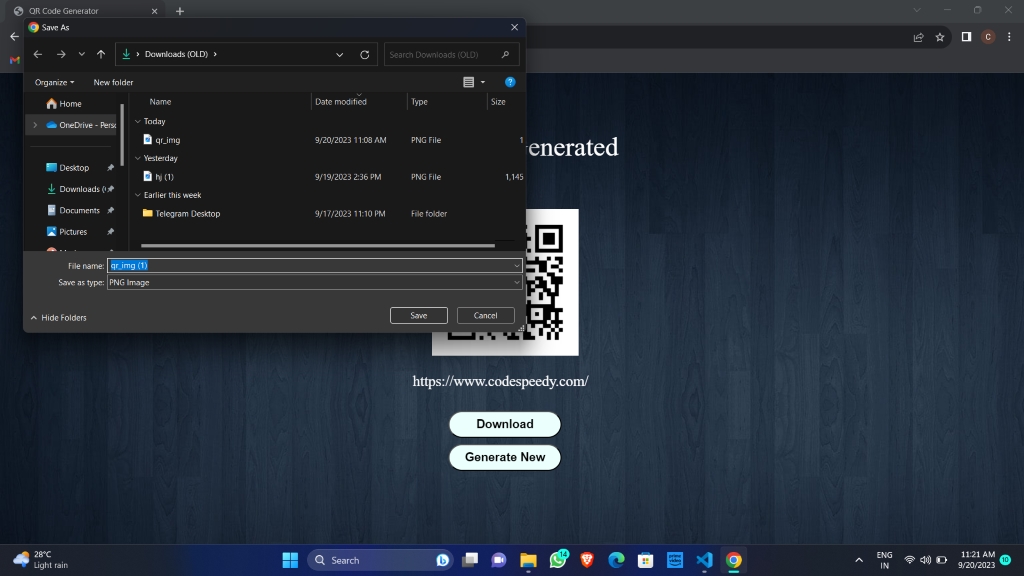Refresh the Downloads (OLD) folder
This screenshot has height=576, width=1024.
364,55
